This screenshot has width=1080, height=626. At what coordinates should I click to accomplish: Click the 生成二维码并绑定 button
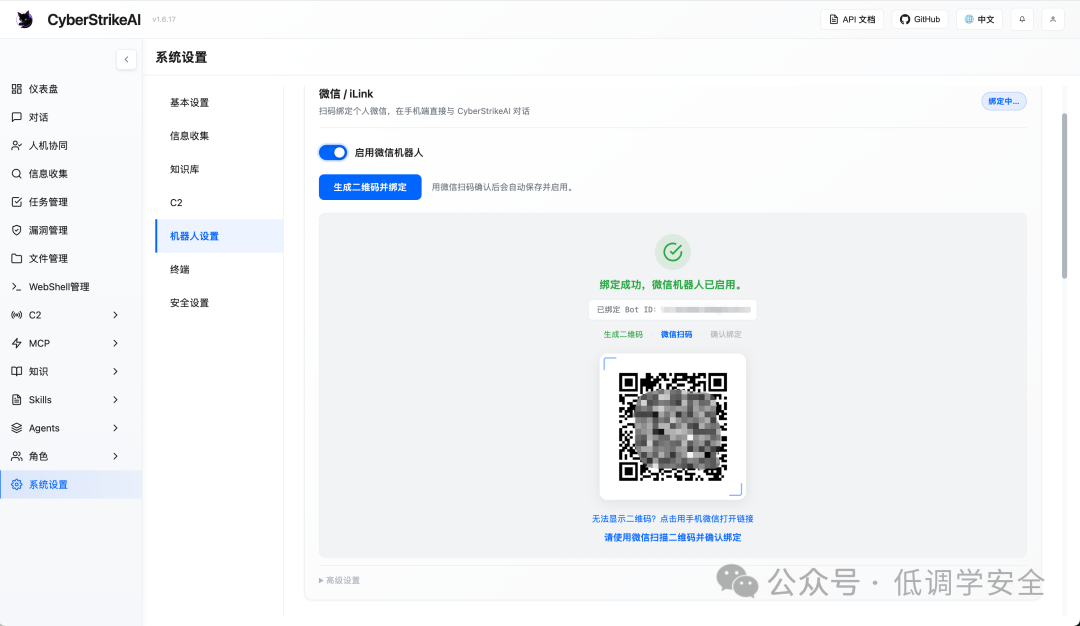370,187
